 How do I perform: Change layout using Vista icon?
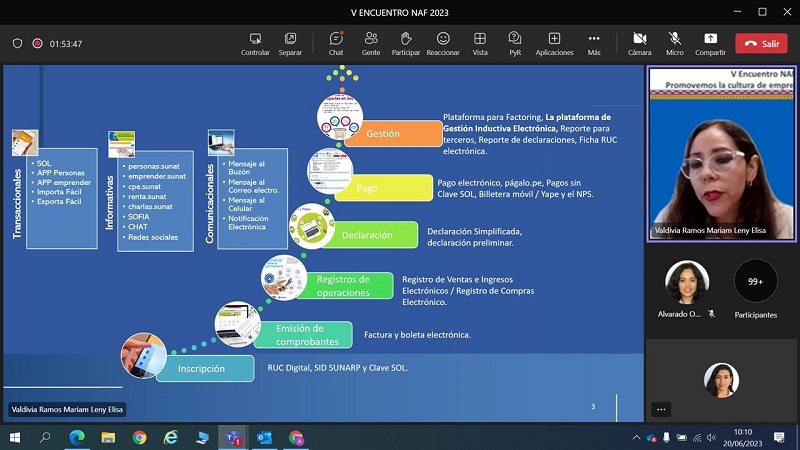[x=480, y=43]
